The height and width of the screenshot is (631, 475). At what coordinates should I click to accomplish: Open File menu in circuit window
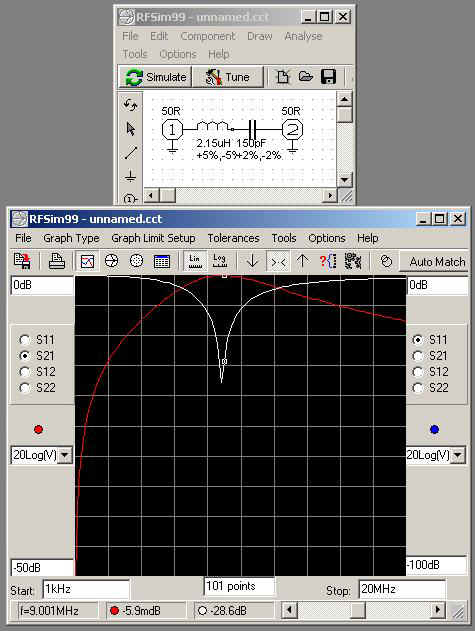click(x=130, y=36)
